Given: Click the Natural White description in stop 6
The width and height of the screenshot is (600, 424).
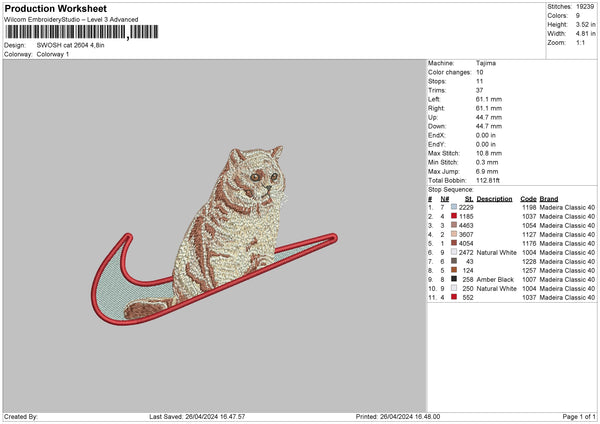Looking at the screenshot, I should click(496, 252).
